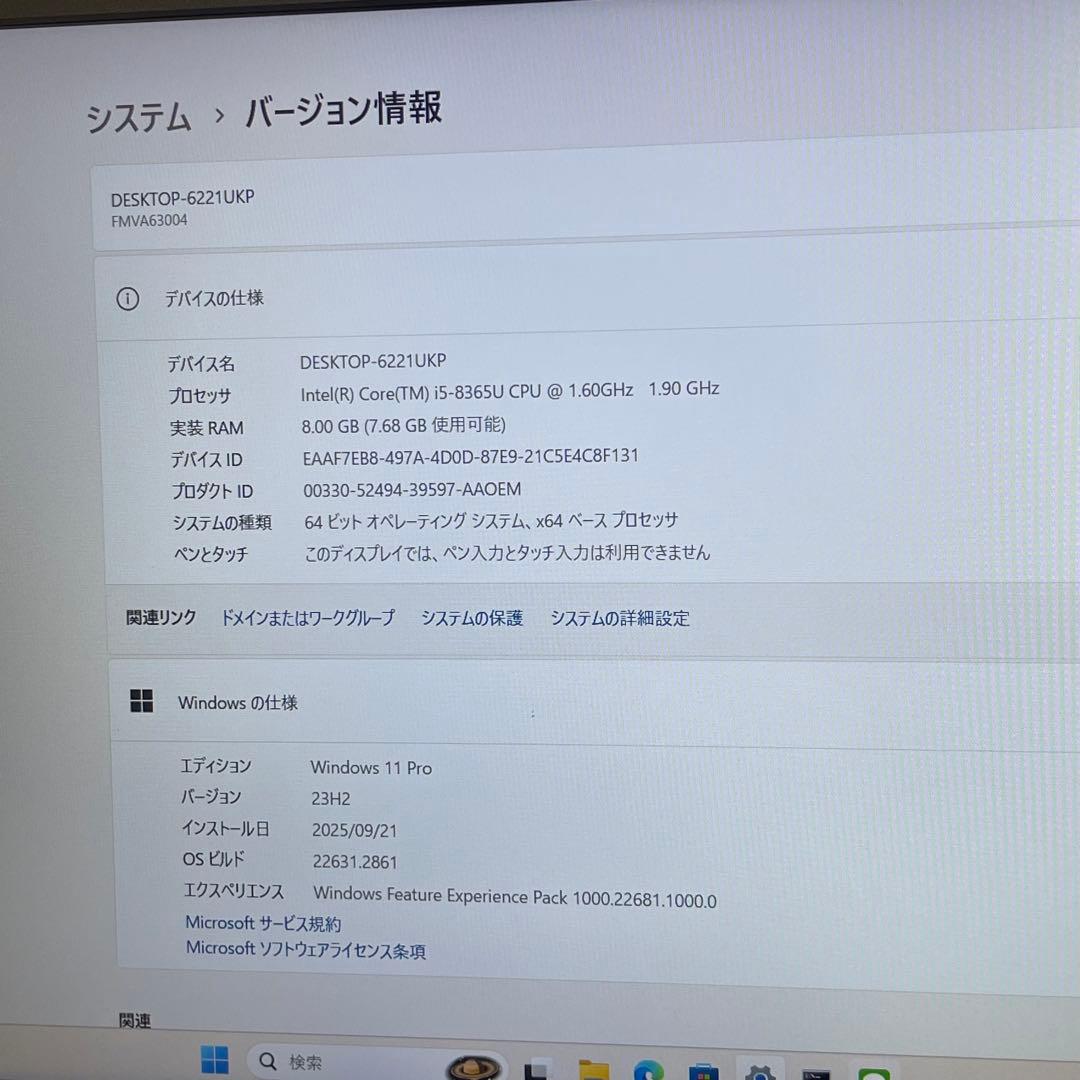Viewport: 1080px width, 1080px height.
Task: Open the Microsoft サービス規約 link
Action: [x=262, y=922]
